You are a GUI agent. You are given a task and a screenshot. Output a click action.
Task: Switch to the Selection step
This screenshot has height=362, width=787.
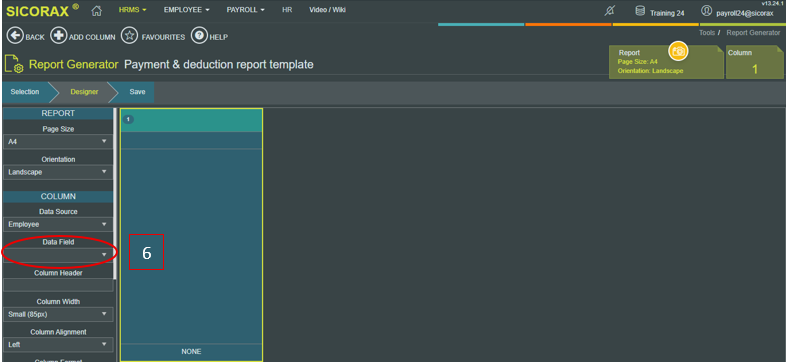pos(25,92)
